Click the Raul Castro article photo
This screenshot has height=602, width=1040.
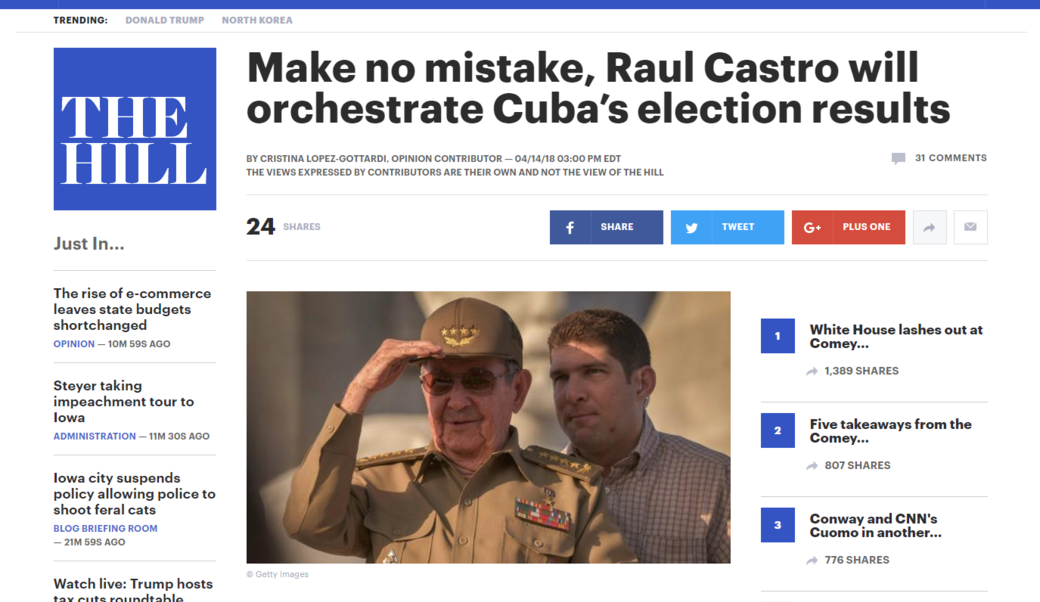click(488, 428)
